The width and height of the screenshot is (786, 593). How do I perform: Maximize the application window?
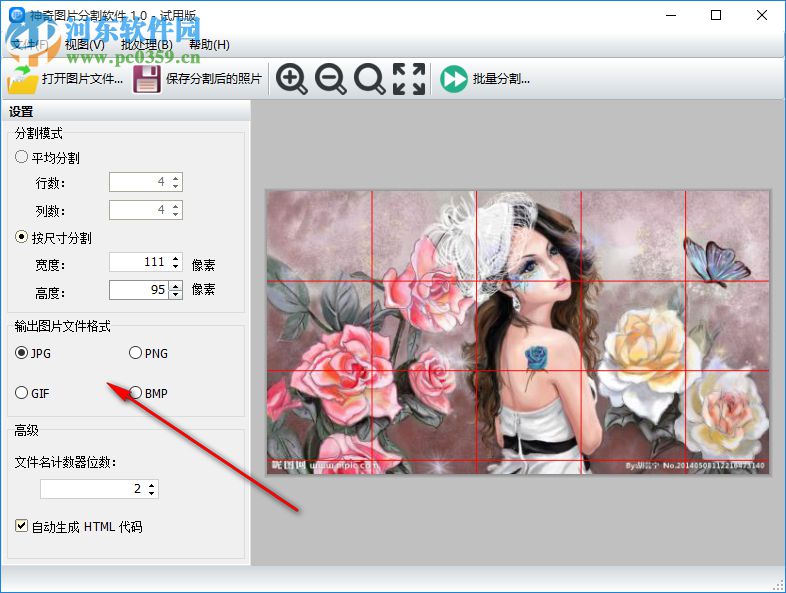(x=716, y=15)
